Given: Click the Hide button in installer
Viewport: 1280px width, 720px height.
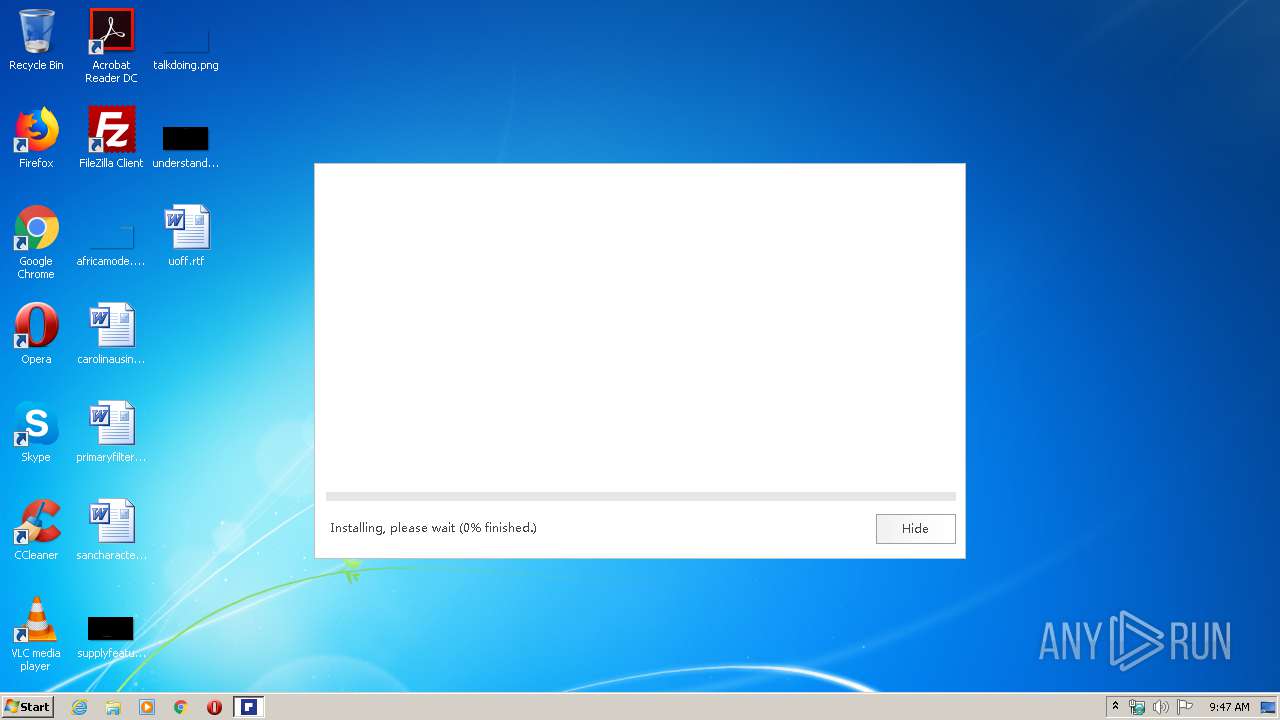Looking at the screenshot, I should 915,528.
